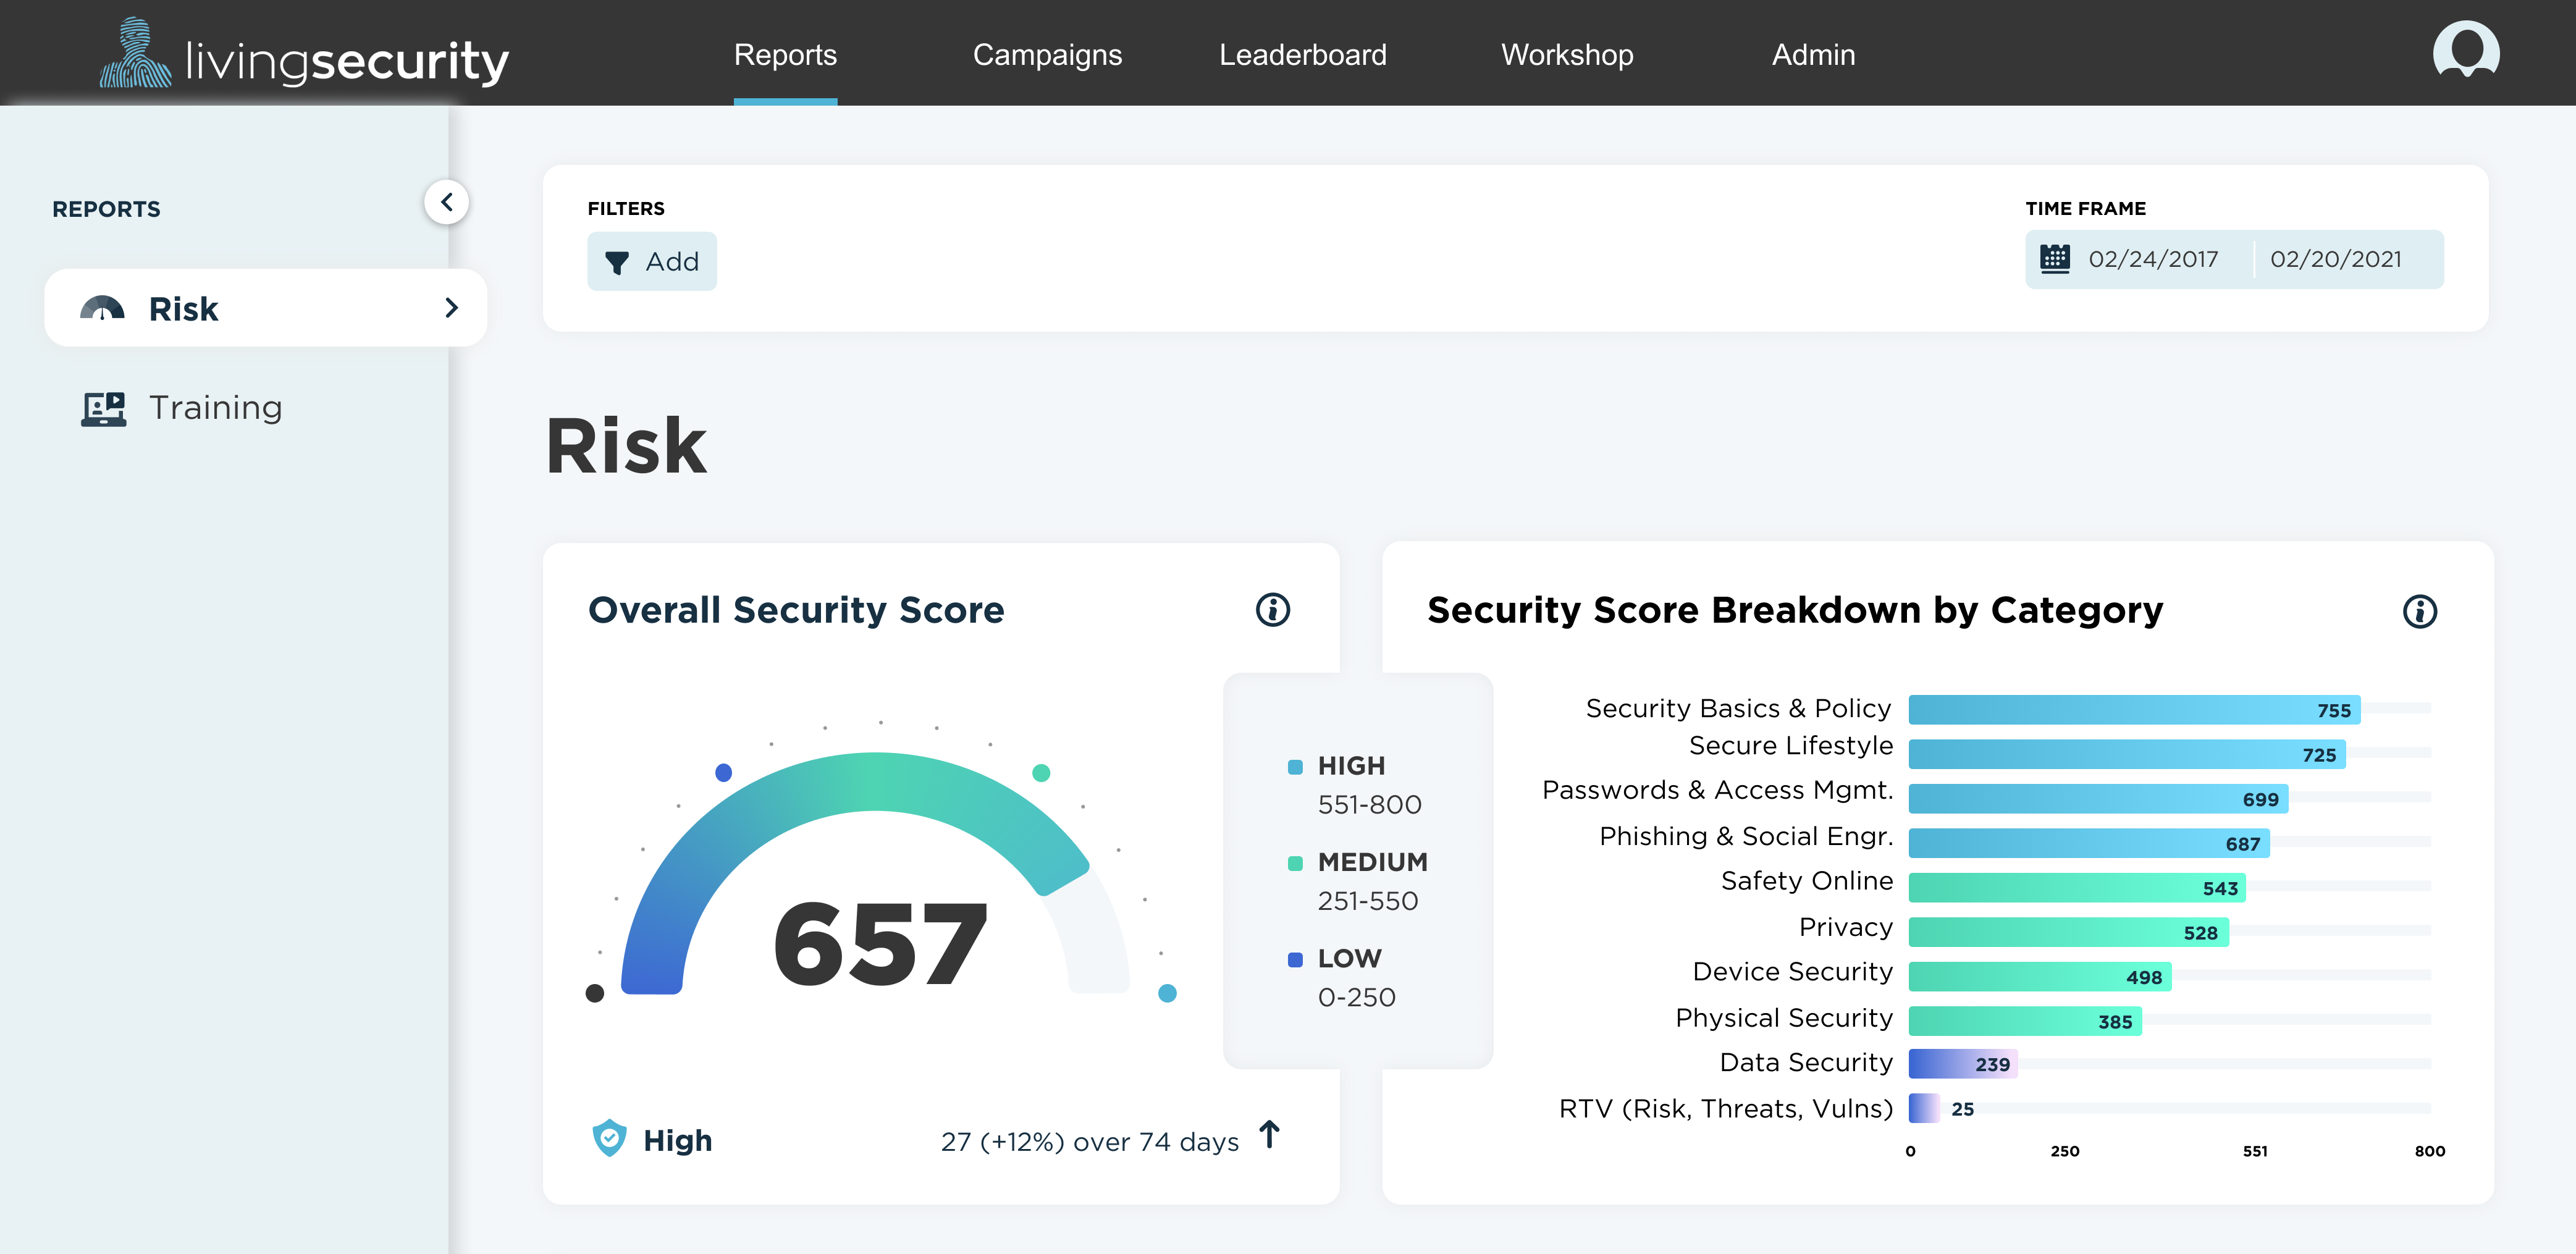The height and width of the screenshot is (1254, 2576).
Task: Click the shield badge next to High rating
Action: point(611,1138)
